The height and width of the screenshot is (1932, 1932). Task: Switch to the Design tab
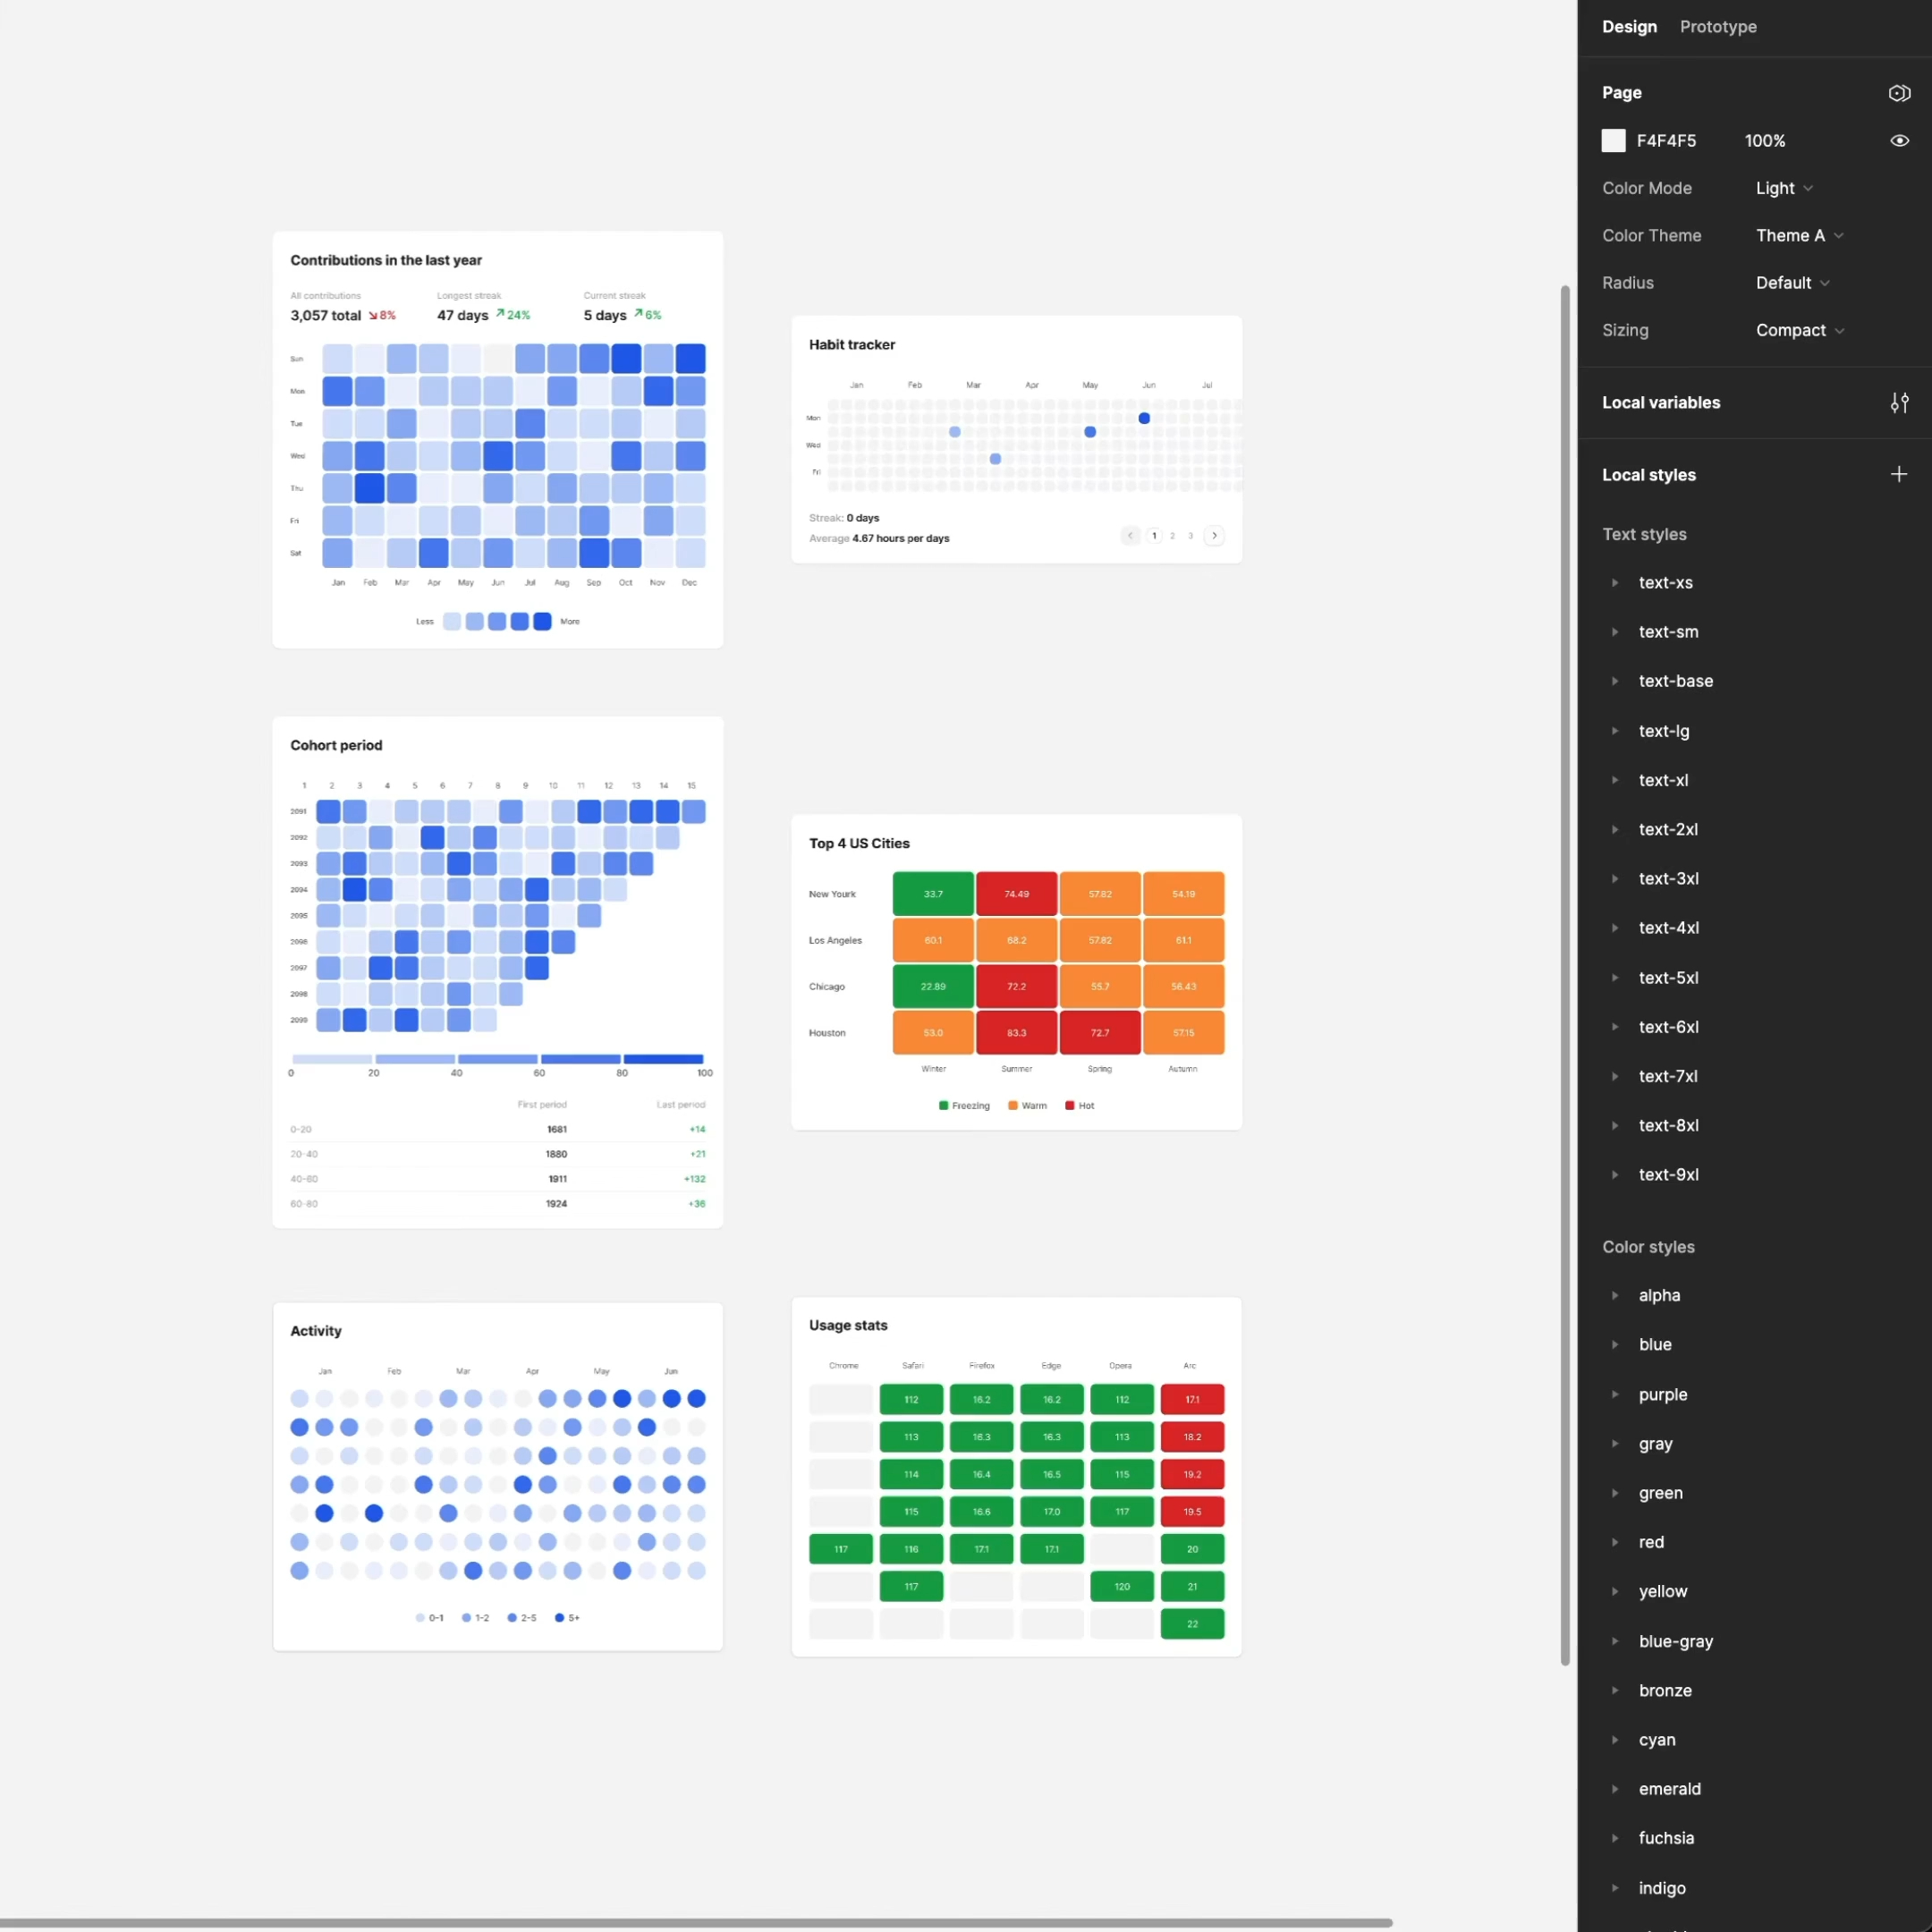pos(1628,27)
